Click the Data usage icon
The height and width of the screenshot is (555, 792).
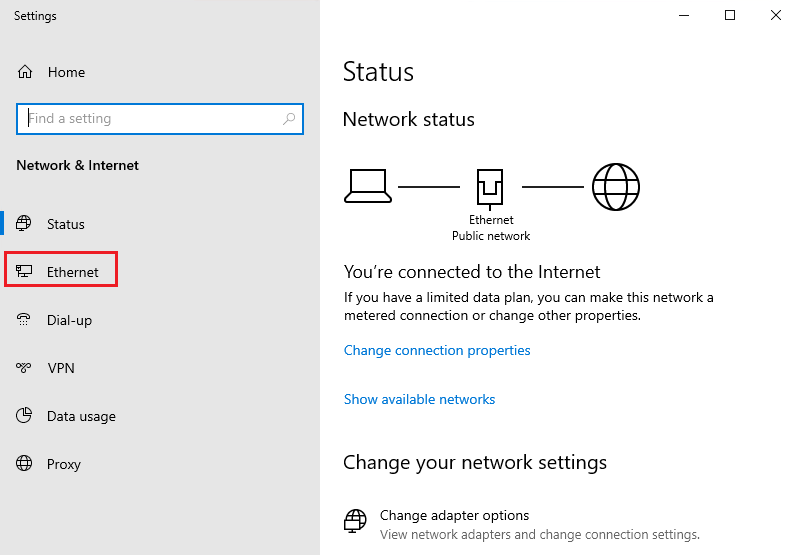pos(25,416)
